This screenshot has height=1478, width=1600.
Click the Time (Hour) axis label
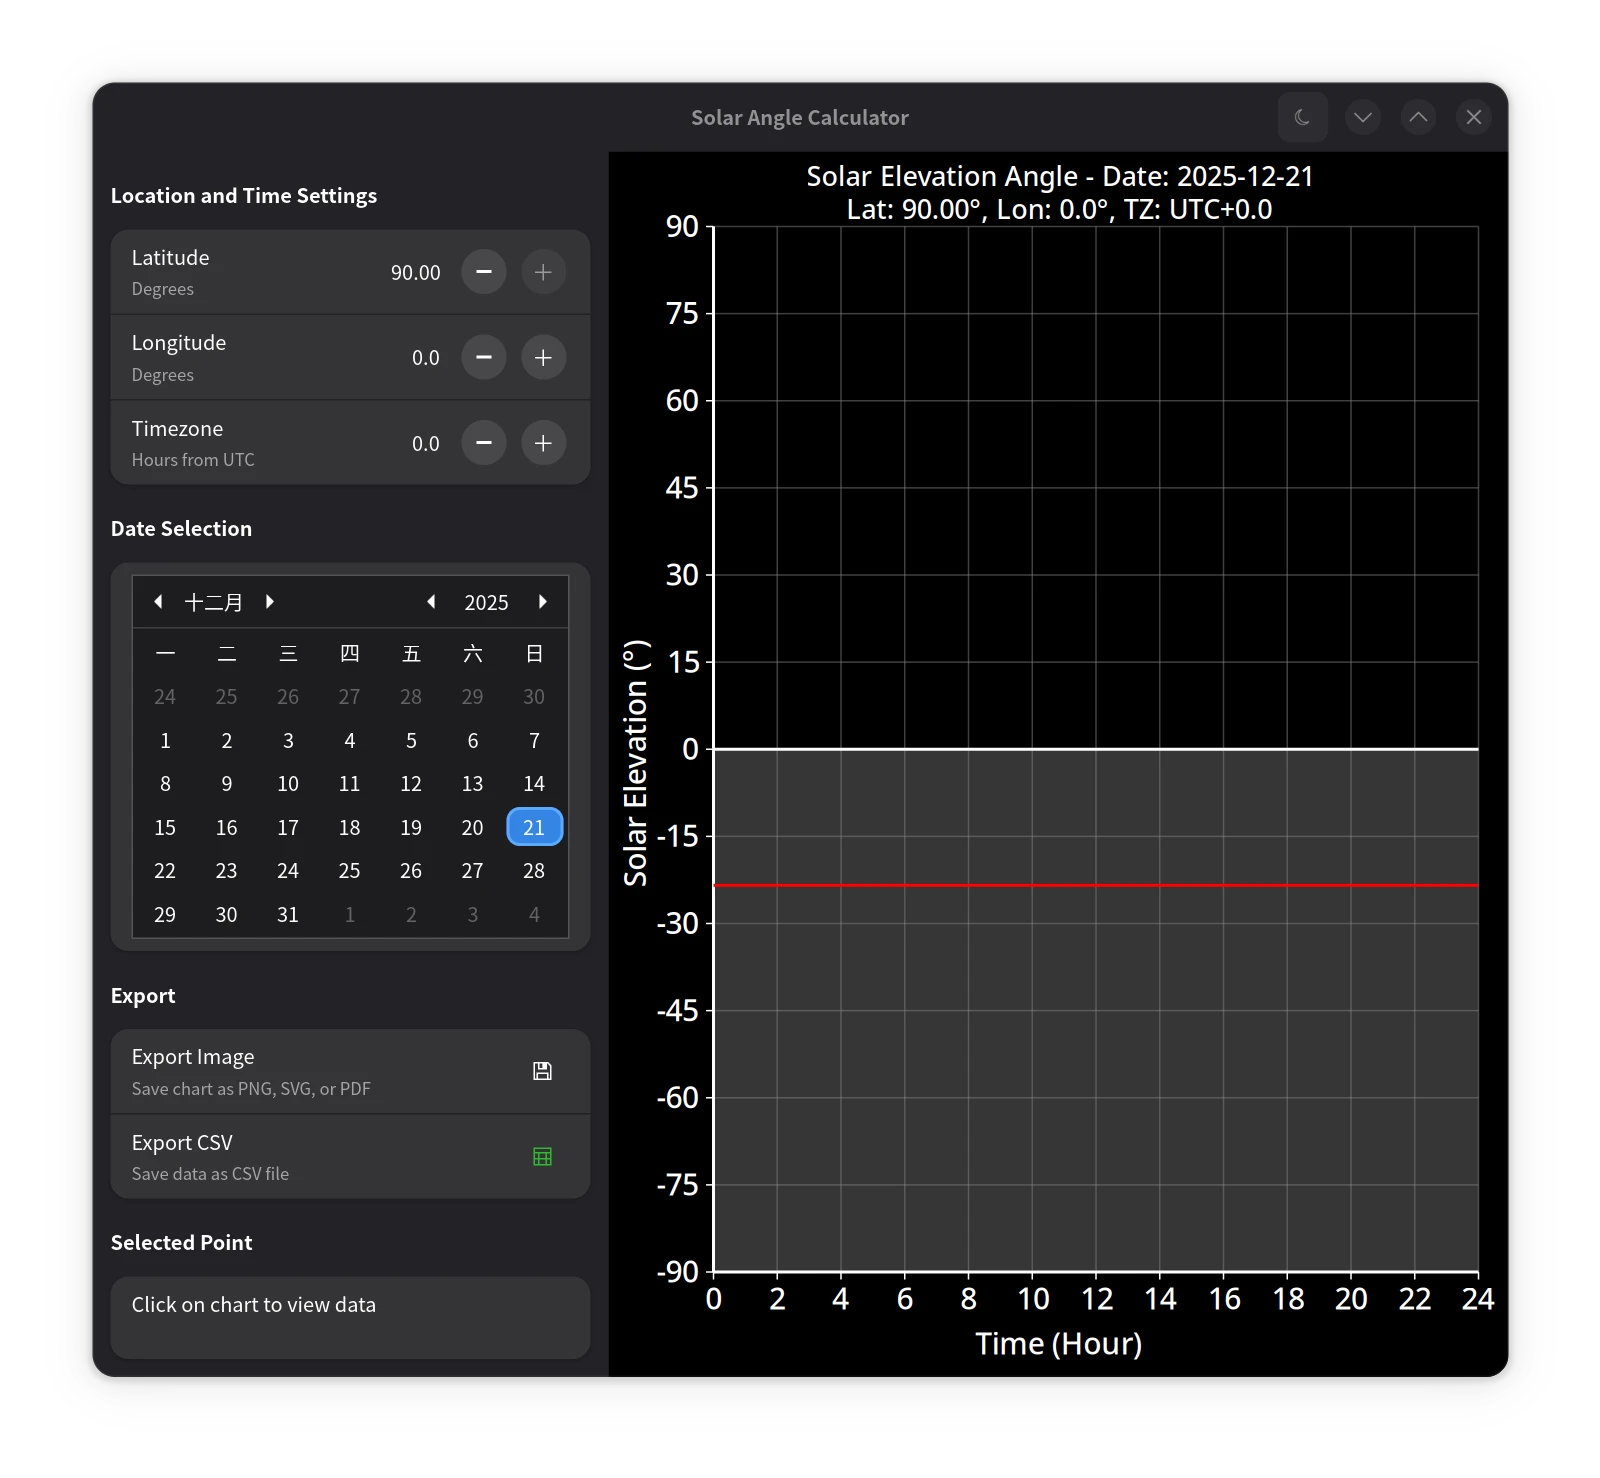click(1059, 1343)
